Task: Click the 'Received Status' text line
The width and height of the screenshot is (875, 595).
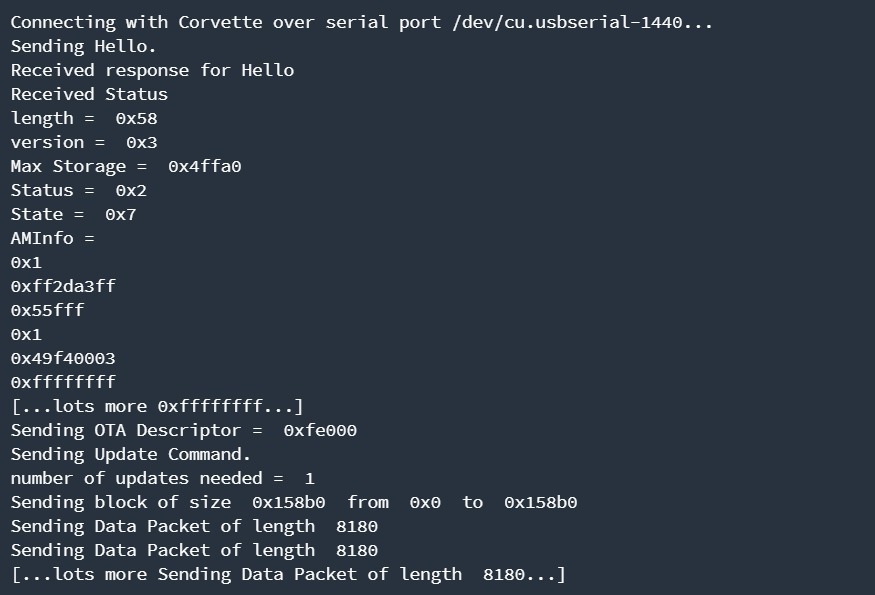Action: 89,94
